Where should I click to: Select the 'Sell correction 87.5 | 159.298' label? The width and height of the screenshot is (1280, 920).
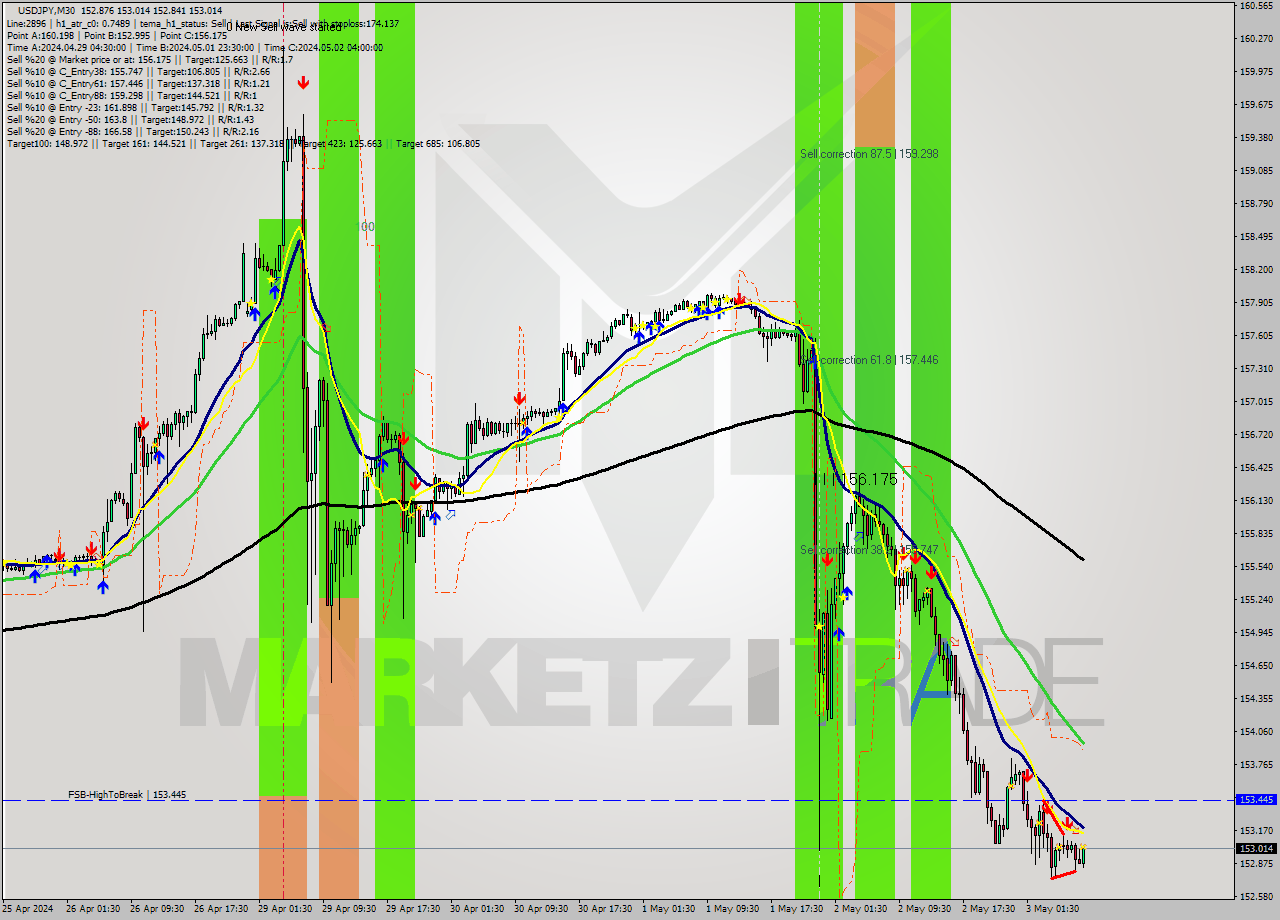(869, 154)
